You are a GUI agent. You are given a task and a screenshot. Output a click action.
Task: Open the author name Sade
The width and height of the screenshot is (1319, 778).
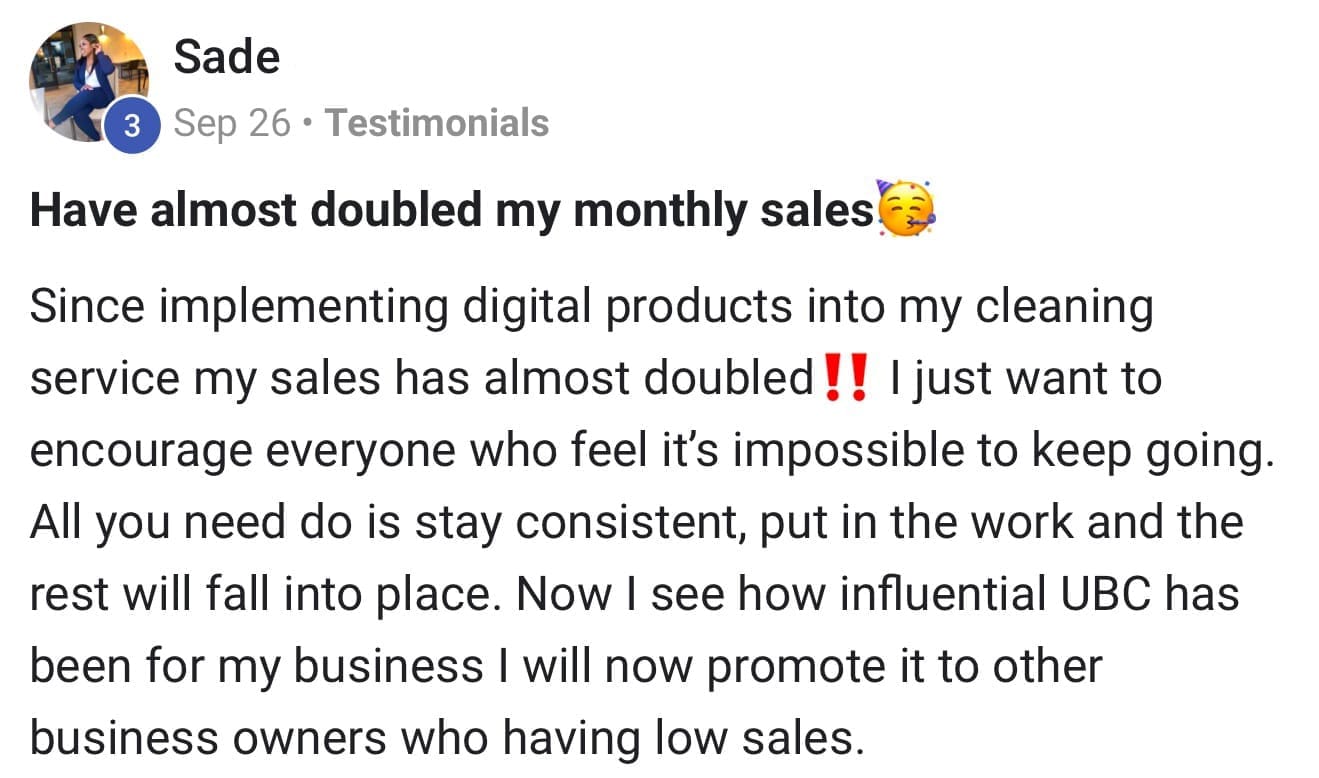[x=226, y=57]
